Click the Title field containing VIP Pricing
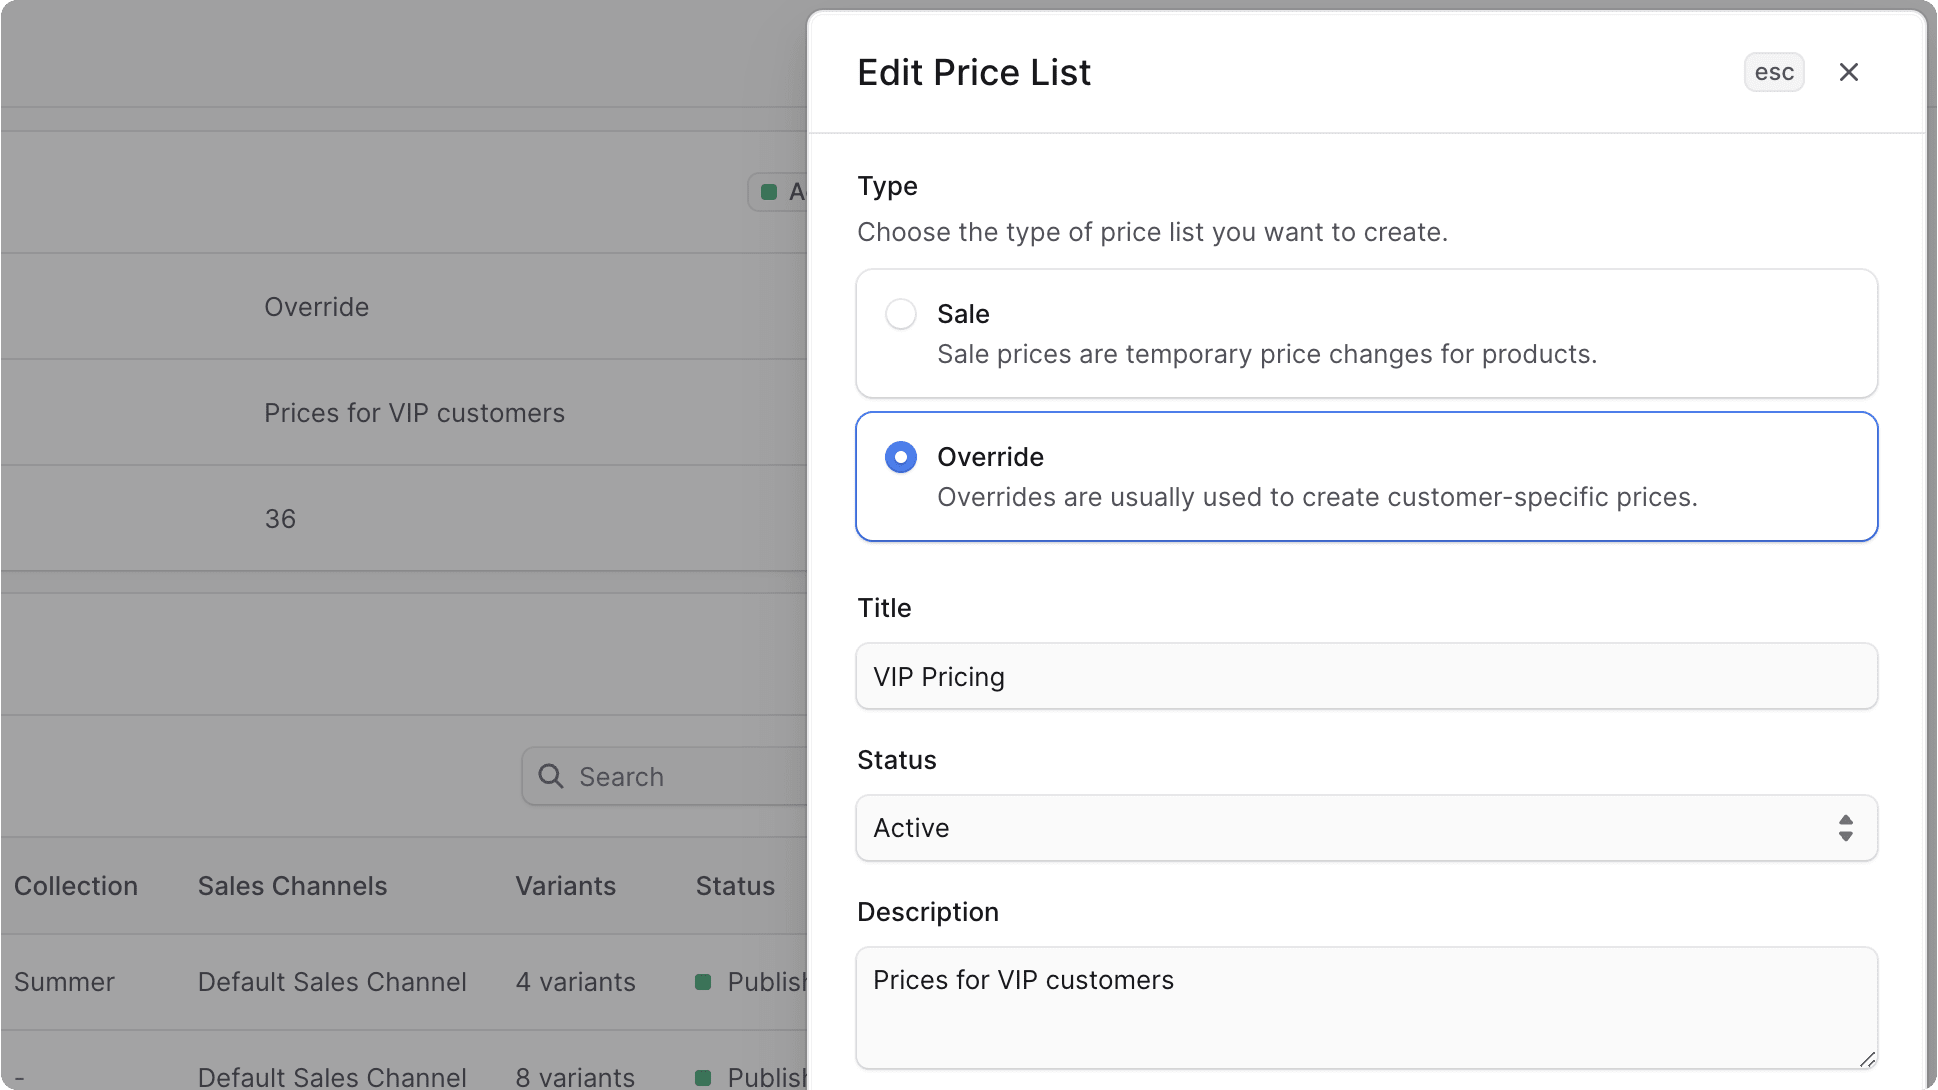The height and width of the screenshot is (1090, 1938). click(1366, 676)
